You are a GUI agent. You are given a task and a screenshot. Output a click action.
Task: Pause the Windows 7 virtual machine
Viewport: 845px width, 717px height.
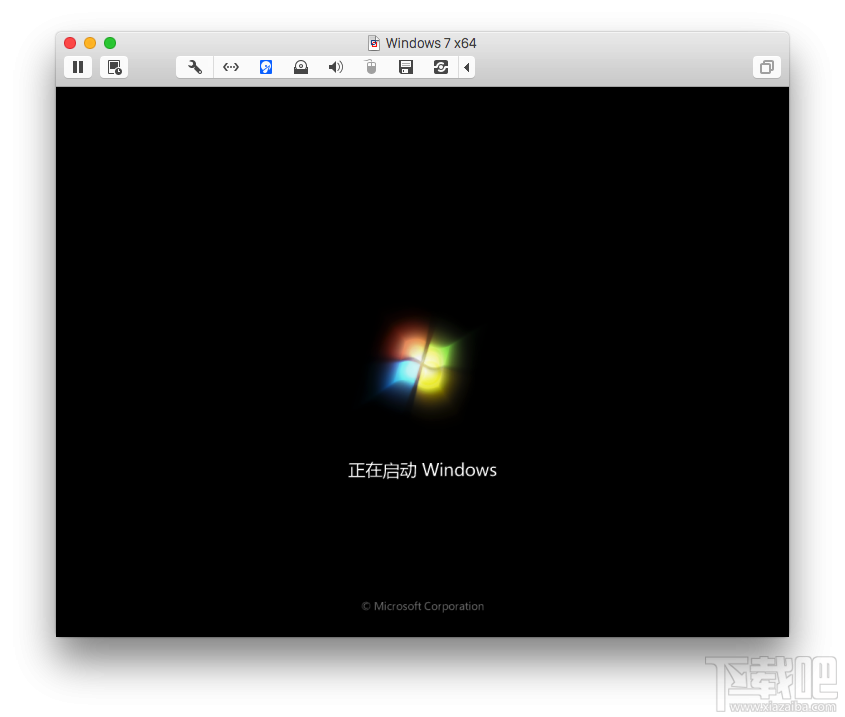pyautogui.click(x=77, y=67)
